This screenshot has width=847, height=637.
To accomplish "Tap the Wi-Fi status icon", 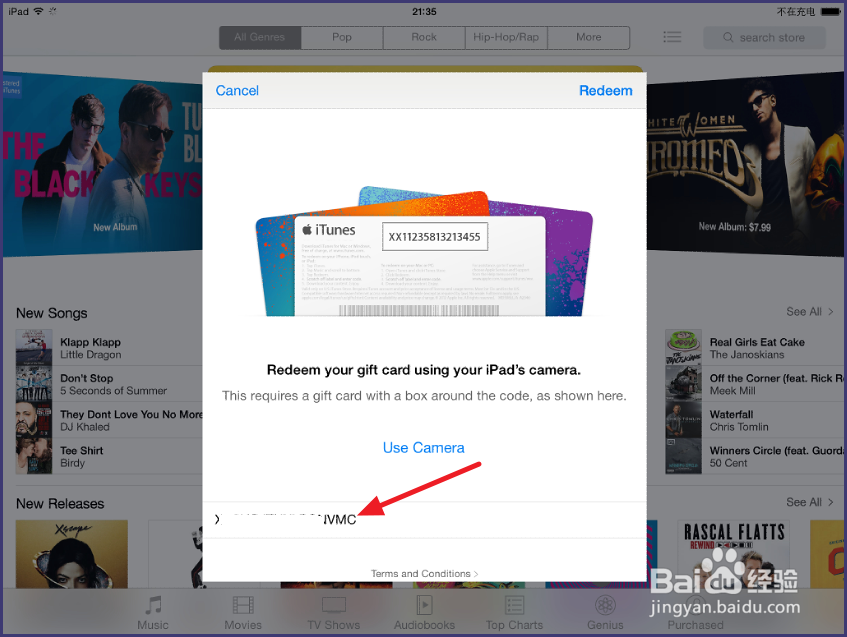I will click(x=38, y=11).
